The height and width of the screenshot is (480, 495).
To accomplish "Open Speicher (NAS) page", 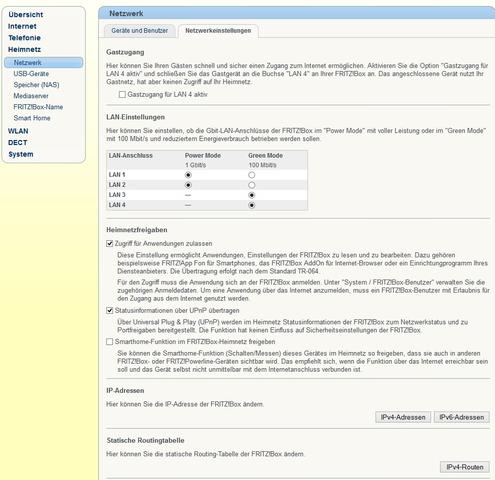I will (x=36, y=85).
